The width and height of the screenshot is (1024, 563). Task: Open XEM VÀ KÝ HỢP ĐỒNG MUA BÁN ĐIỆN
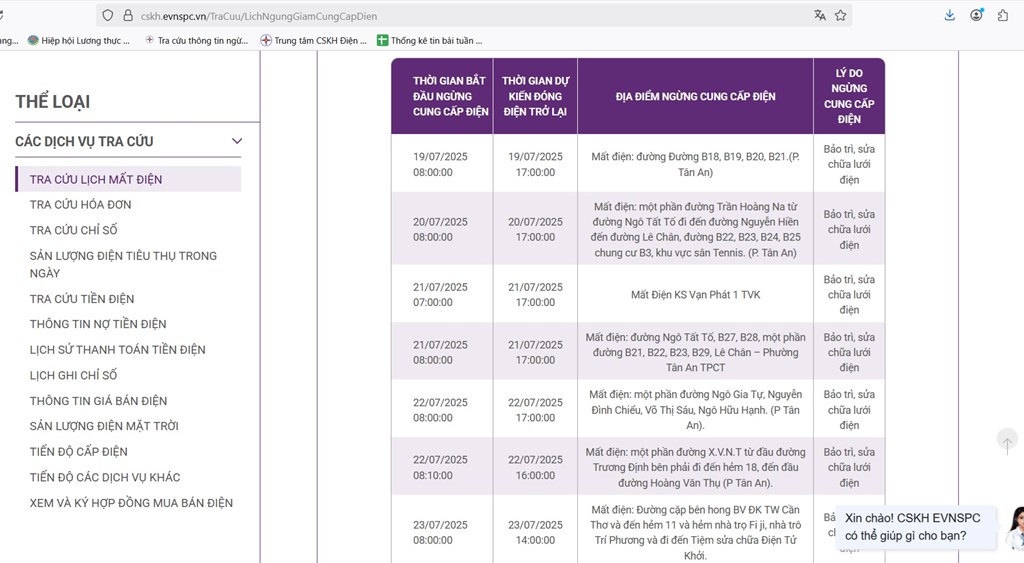131,502
